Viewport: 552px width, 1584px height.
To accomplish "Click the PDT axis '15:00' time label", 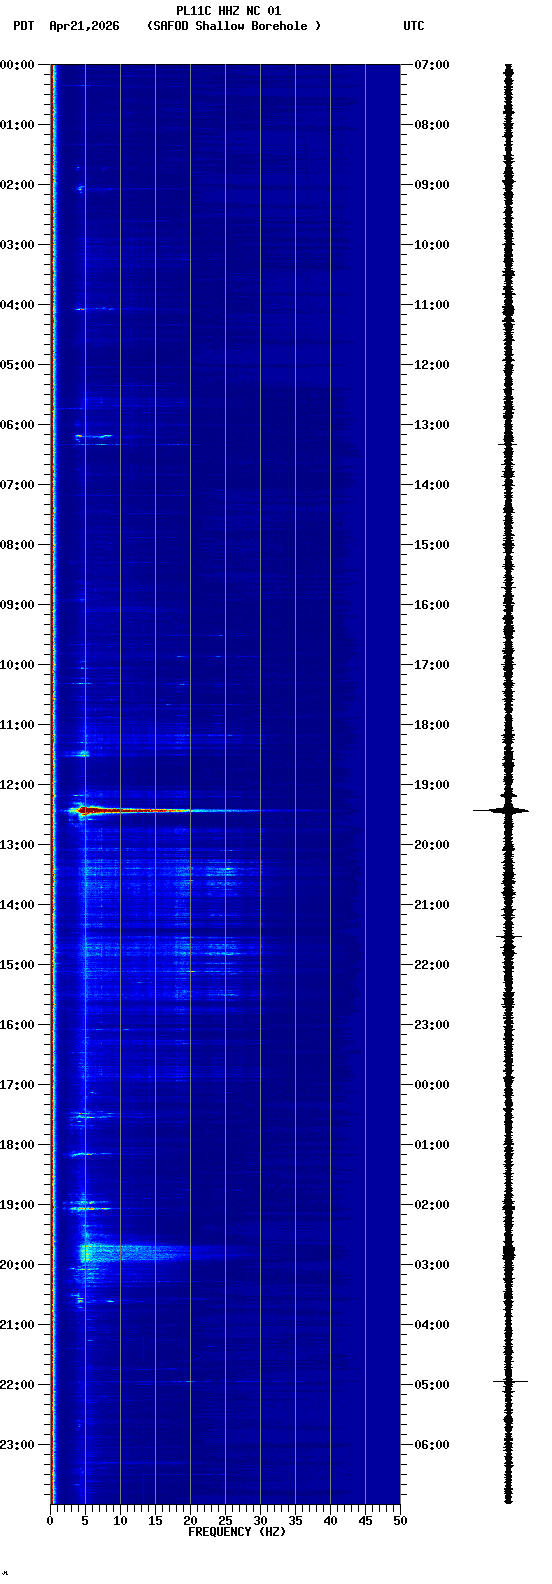I will [x=18, y=965].
